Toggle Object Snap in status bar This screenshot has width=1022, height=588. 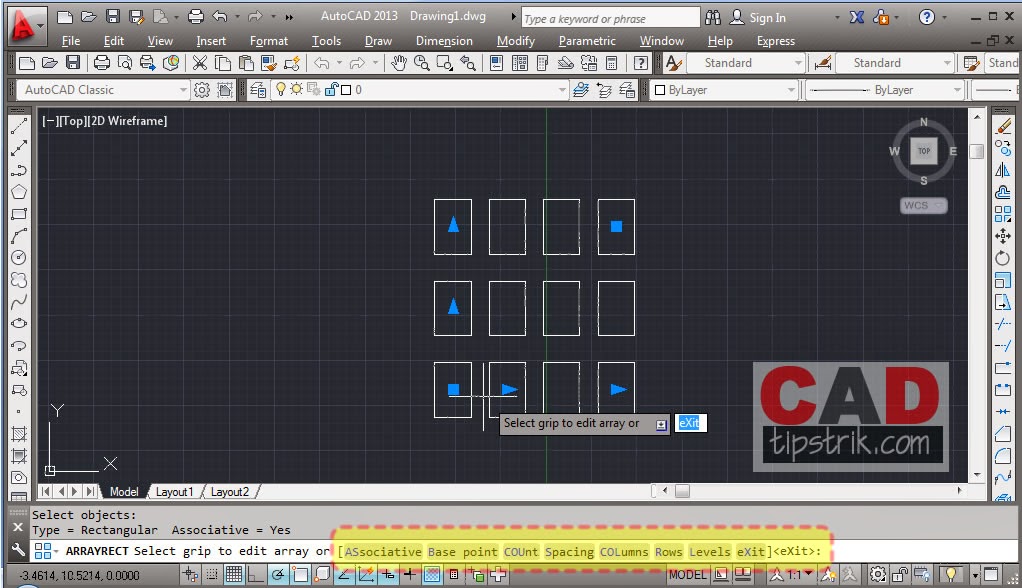point(300,574)
